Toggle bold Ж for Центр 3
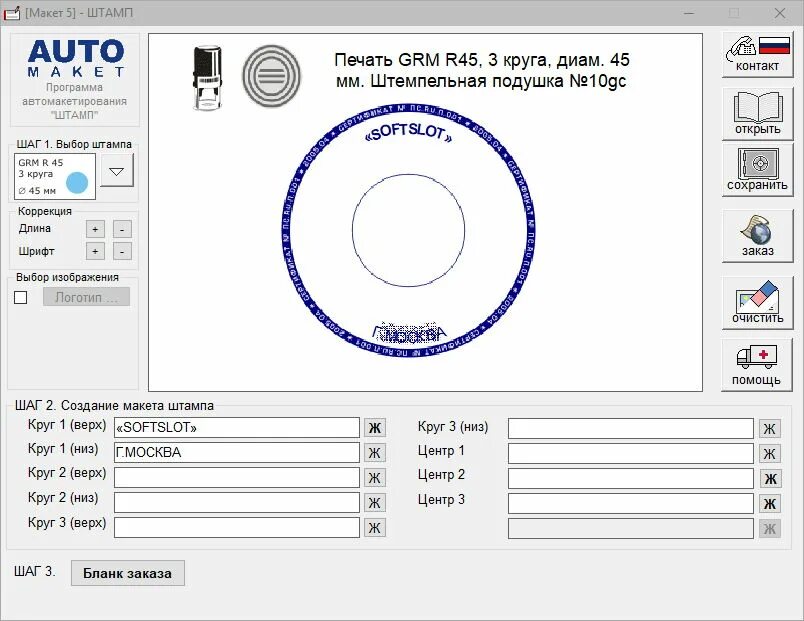804x621 pixels. coord(770,504)
